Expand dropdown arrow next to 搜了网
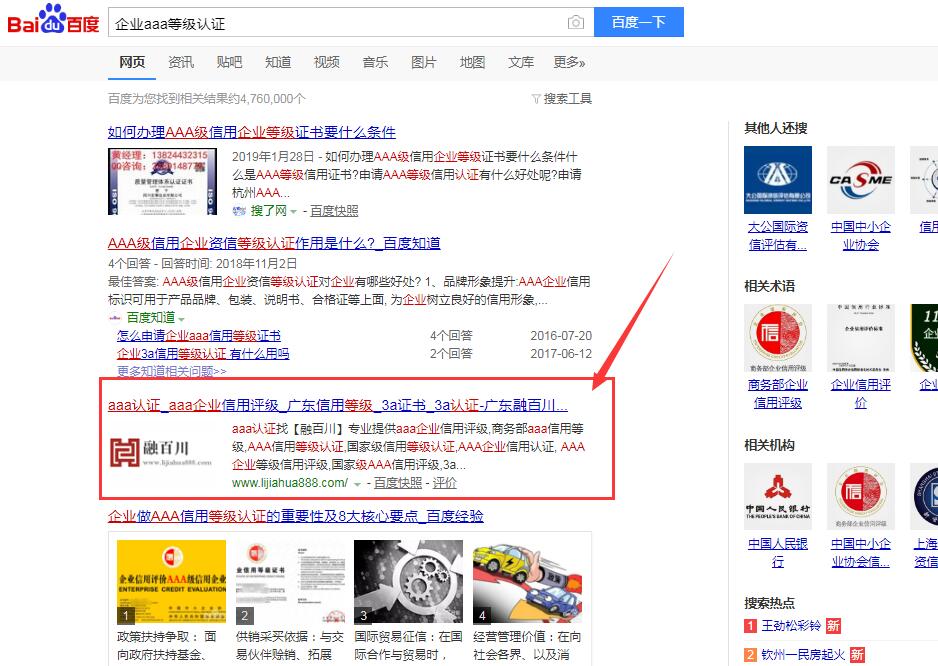The width and height of the screenshot is (938, 666). pyautogui.click(x=294, y=211)
